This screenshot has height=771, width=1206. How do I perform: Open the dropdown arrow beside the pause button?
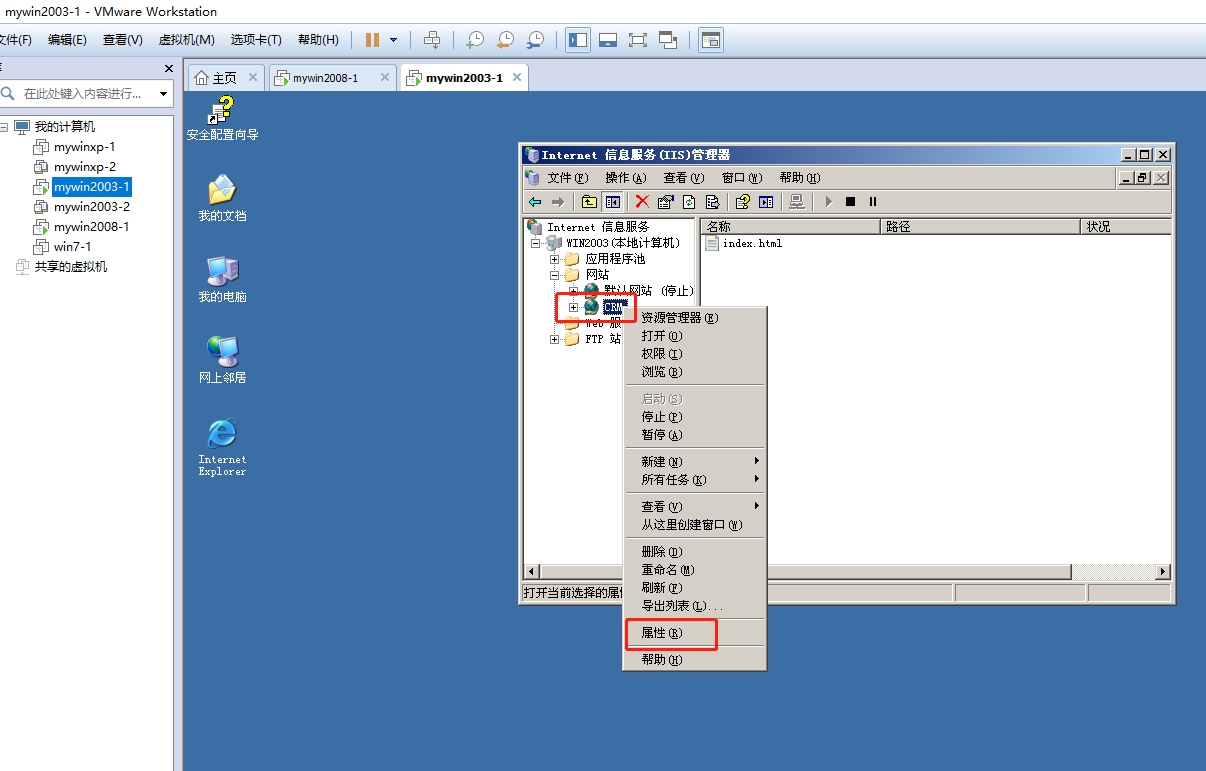click(x=393, y=40)
